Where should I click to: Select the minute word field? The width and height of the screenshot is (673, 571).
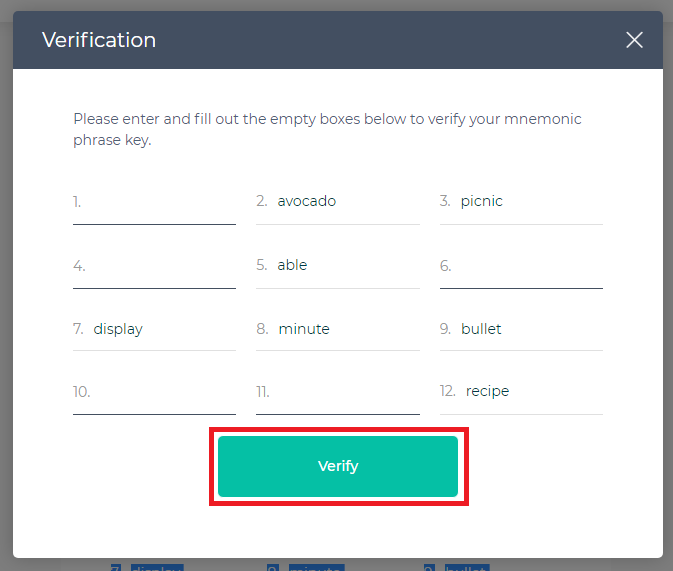click(340, 329)
